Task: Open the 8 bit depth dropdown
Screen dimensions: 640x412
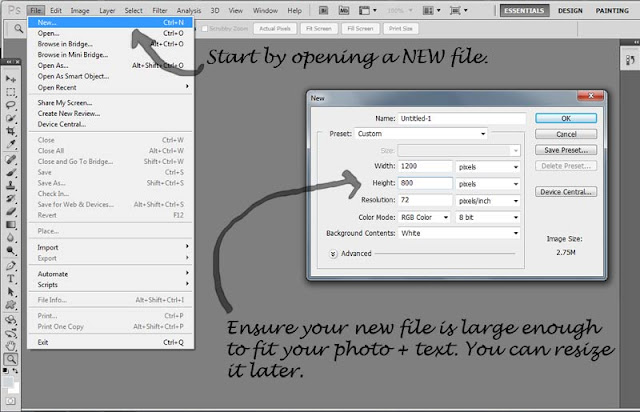Action: [488, 217]
